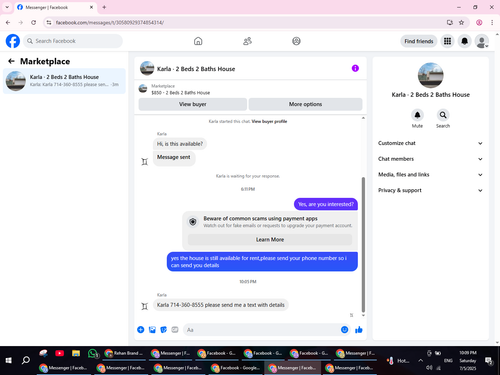Click the 'Yes, are you interested?' message
The width and height of the screenshot is (500, 375).
pyautogui.click(x=326, y=204)
